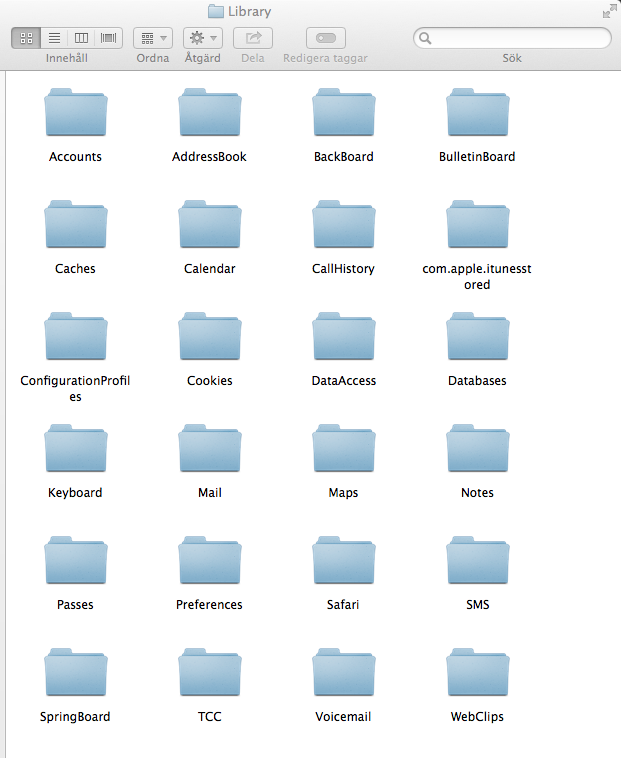
Task: Click the 'Accounts' folder name label
Action: coord(75,157)
